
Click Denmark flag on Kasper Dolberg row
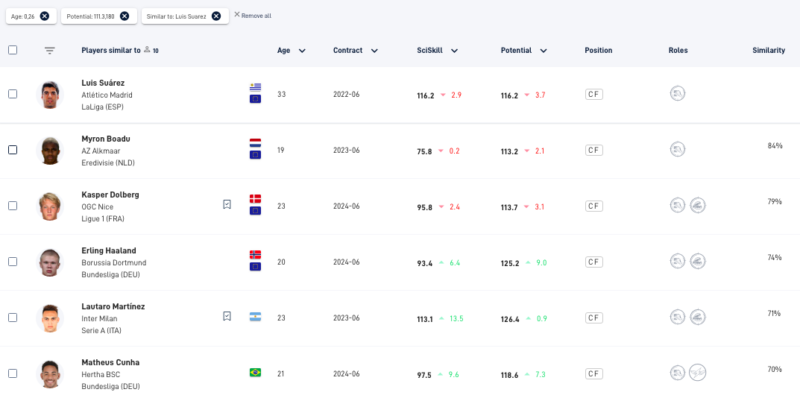pyautogui.click(x=255, y=198)
